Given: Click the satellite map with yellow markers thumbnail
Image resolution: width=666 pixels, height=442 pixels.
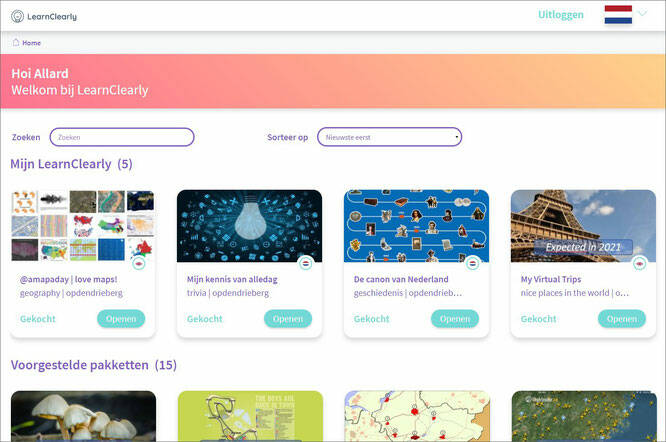Looking at the screenshot, I should click(584, 416).
